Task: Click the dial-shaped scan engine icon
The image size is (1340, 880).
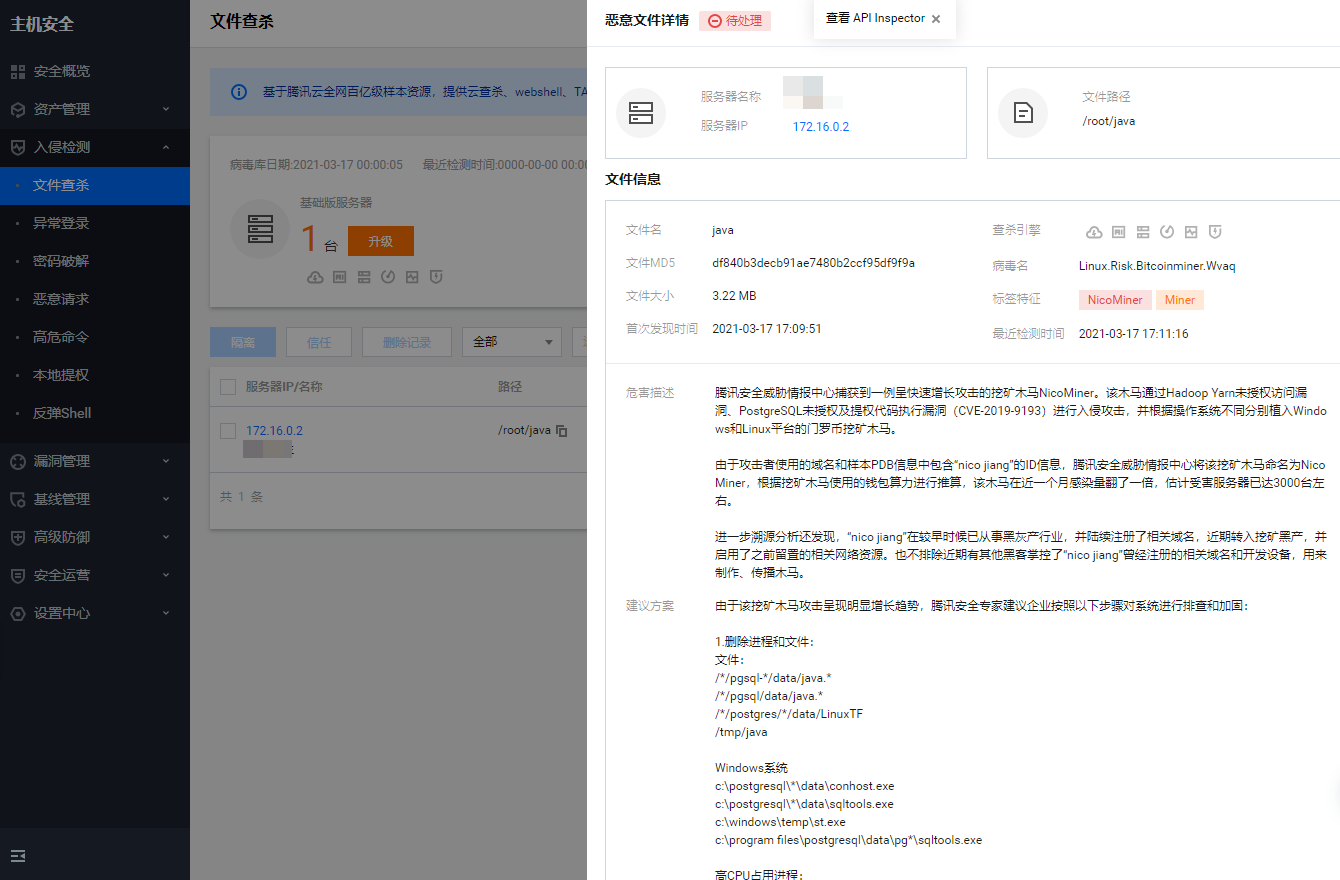Action: point(1166,231)
